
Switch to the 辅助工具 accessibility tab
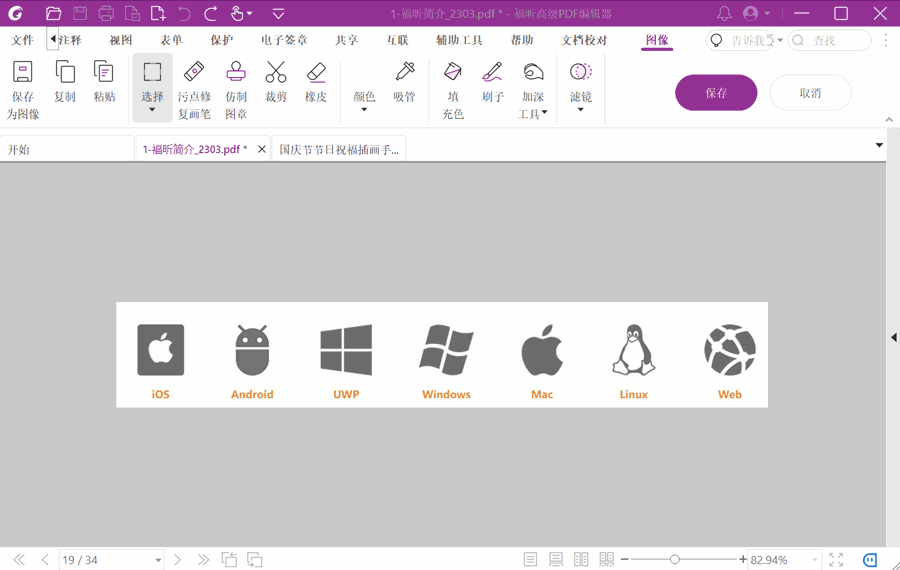pyautogui.click(x=459, y=40)
